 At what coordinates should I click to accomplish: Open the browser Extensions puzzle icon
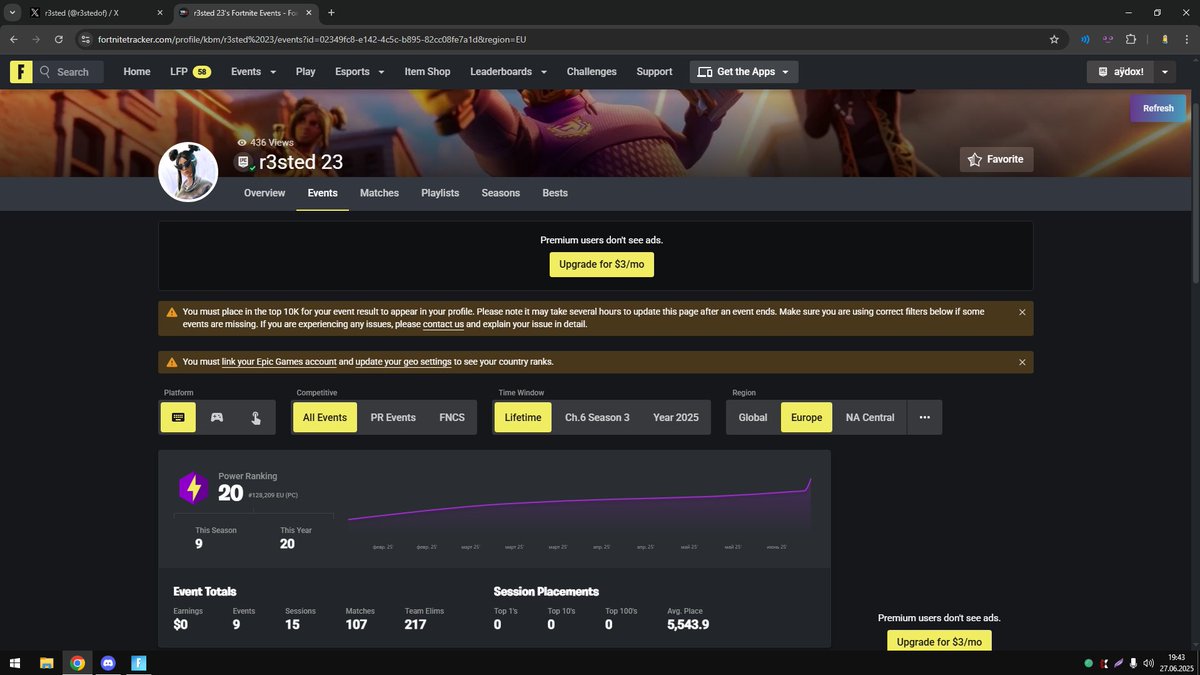1131,39
